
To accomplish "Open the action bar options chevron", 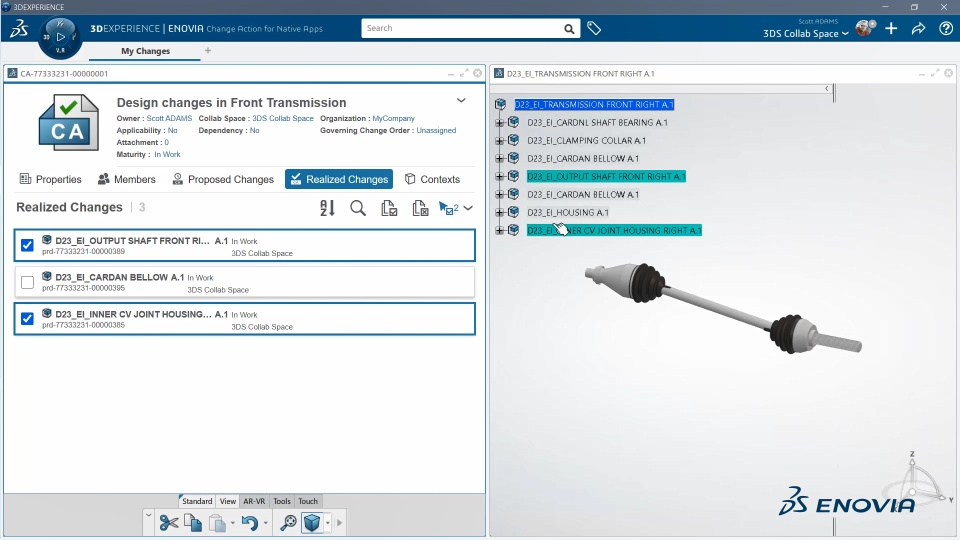I will [148, 516].
